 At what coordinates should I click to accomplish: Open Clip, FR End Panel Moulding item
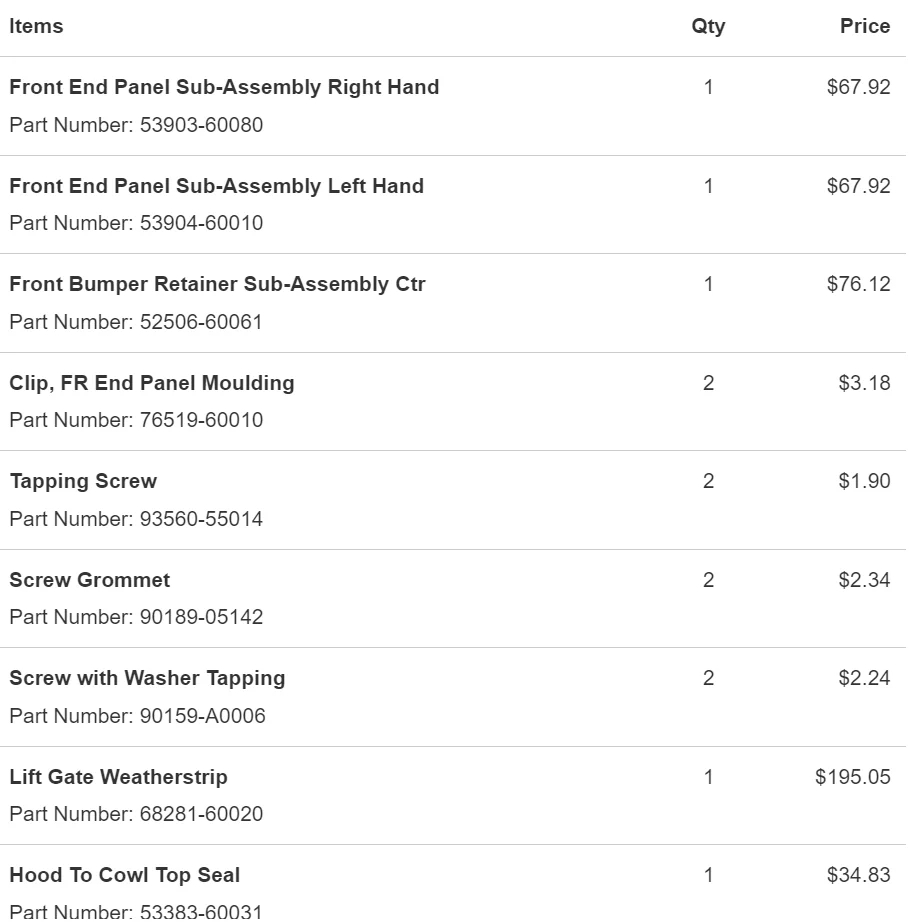click(x=152, y=383)
